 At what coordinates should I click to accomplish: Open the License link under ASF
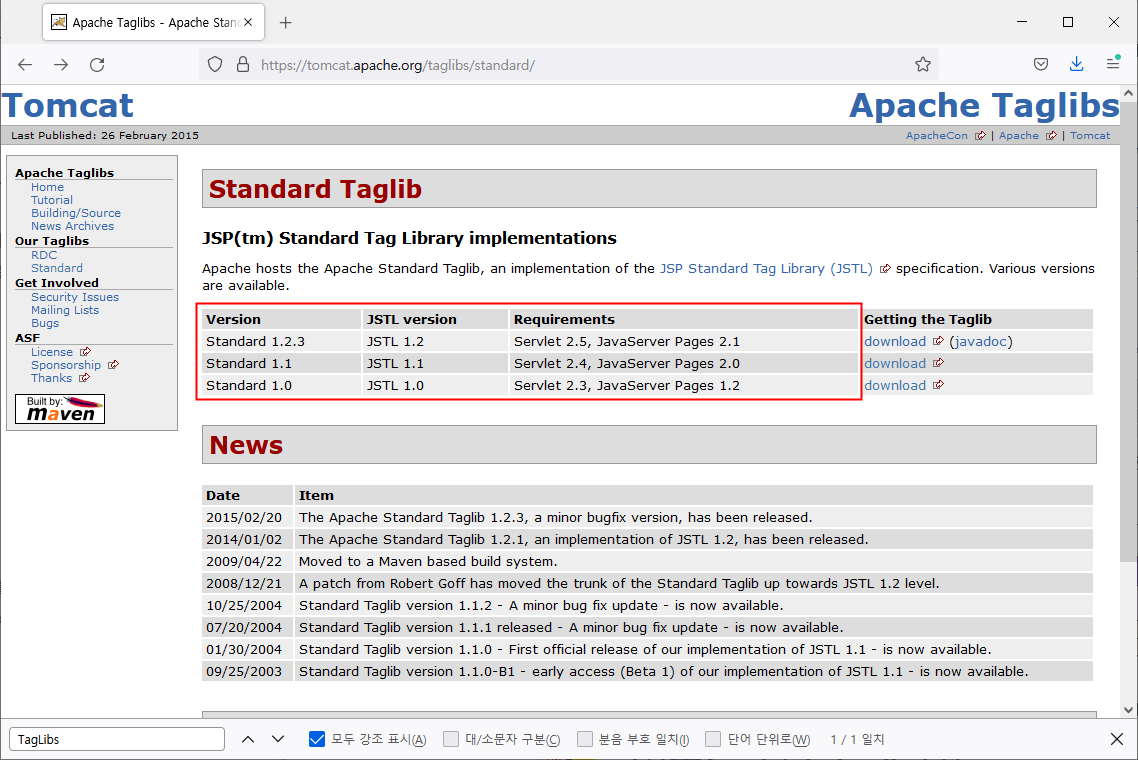(x=52, y=352)
